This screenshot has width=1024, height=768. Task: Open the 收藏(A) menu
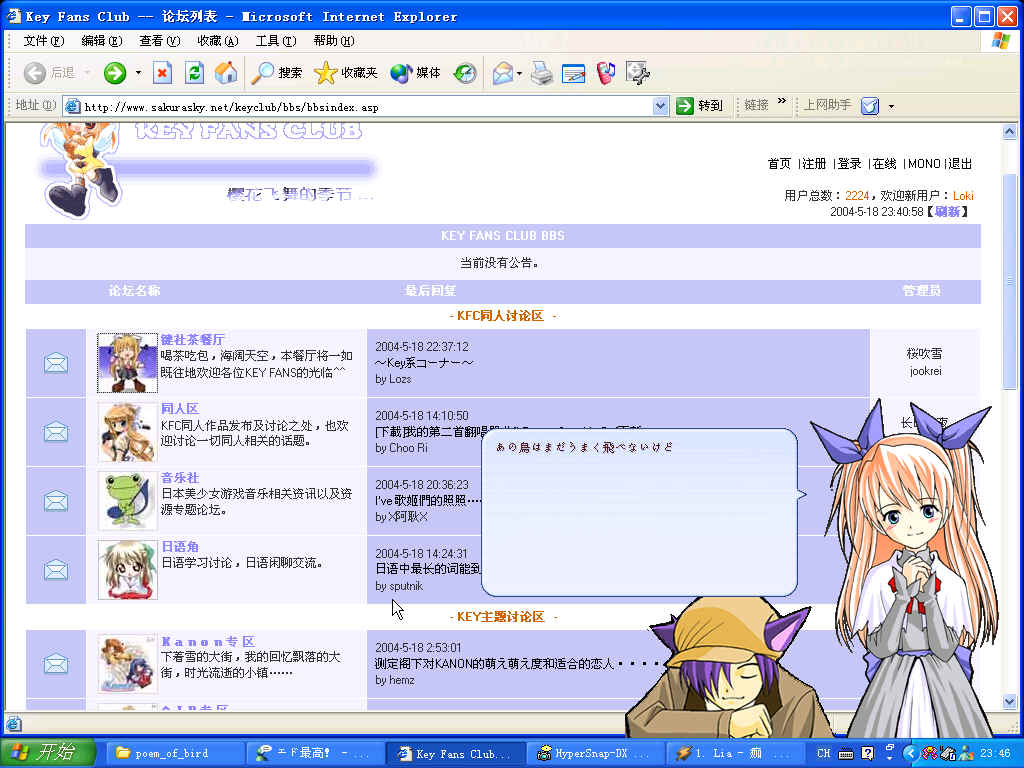[217, 40]
